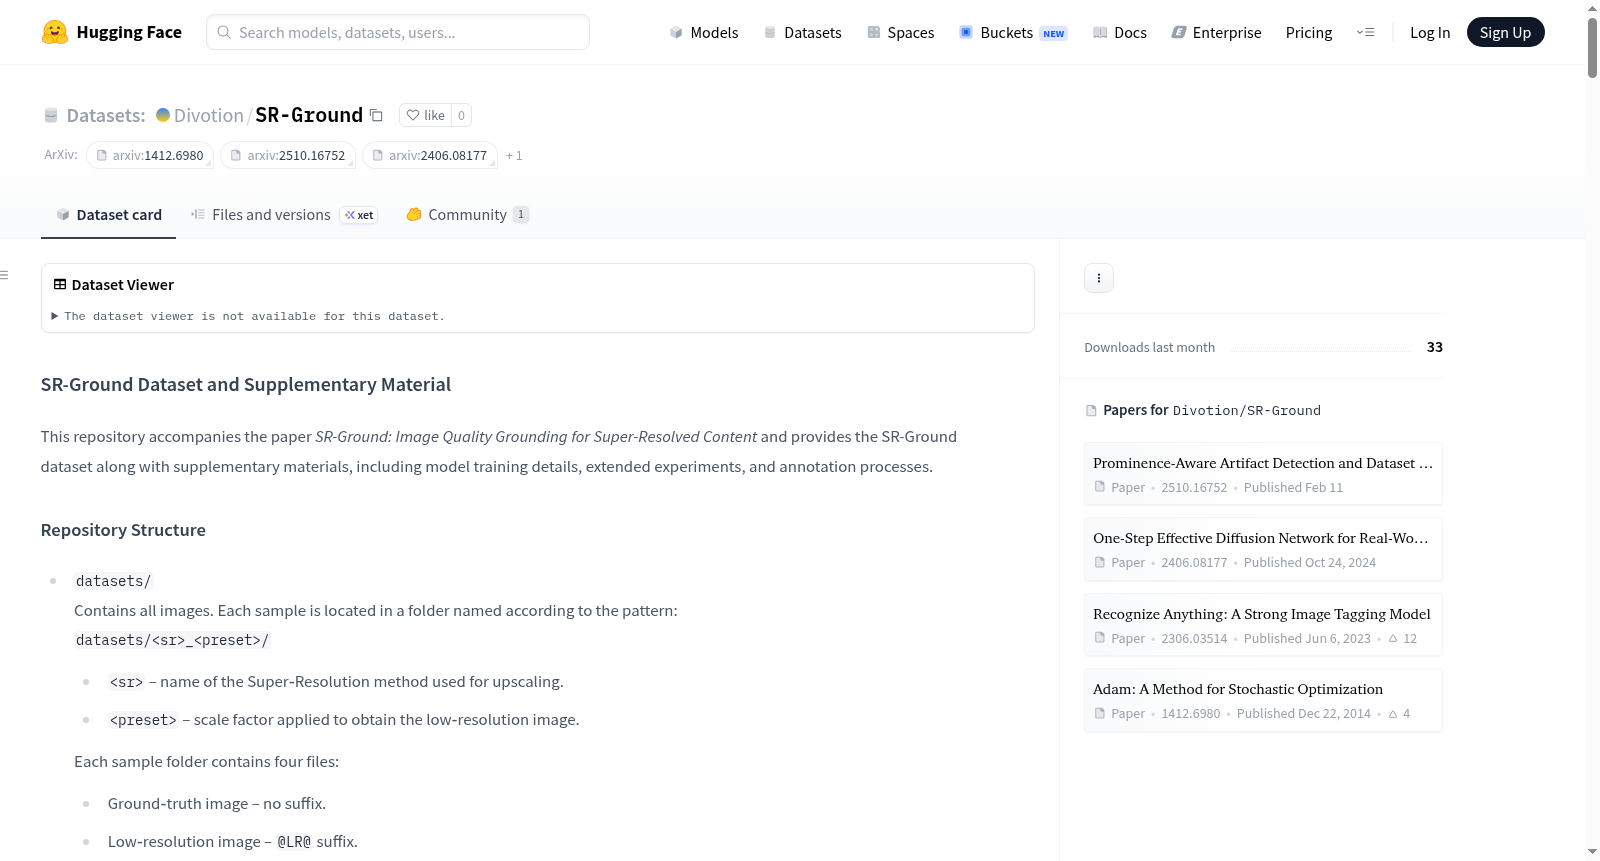This screenshot has width=1600, height=861.
Task: Click the 'datasets/' code text
Action: [x=113, y=581]
